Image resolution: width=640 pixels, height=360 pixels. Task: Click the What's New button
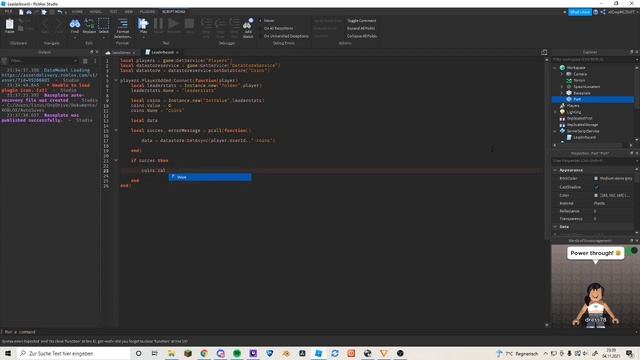pos(580,12)
